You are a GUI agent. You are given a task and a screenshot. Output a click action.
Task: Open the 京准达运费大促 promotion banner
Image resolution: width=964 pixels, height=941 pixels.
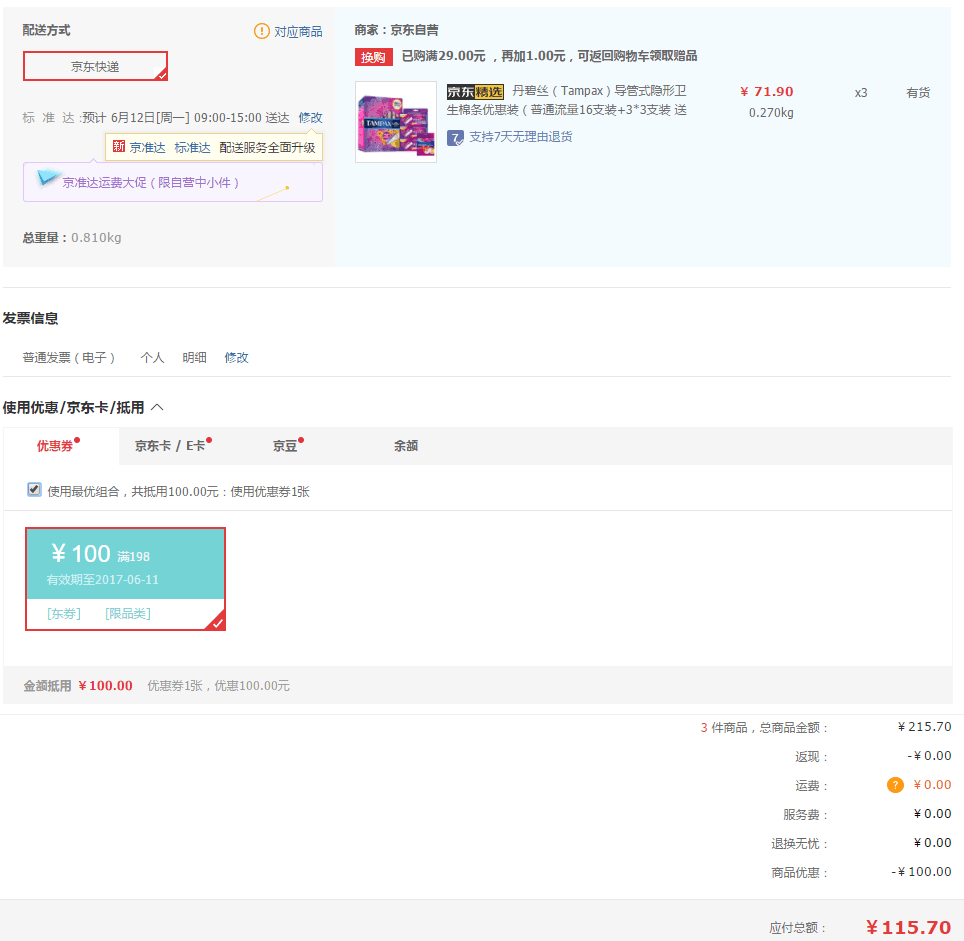click(x=173, y=182)
